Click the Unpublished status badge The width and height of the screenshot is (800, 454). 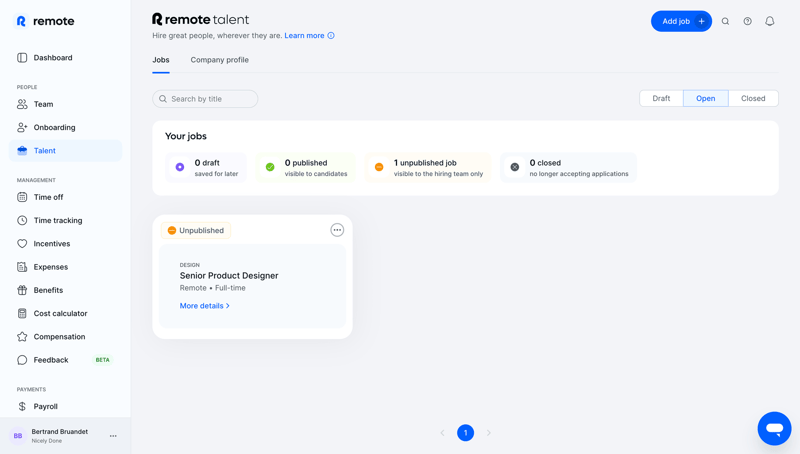(196, 231)
